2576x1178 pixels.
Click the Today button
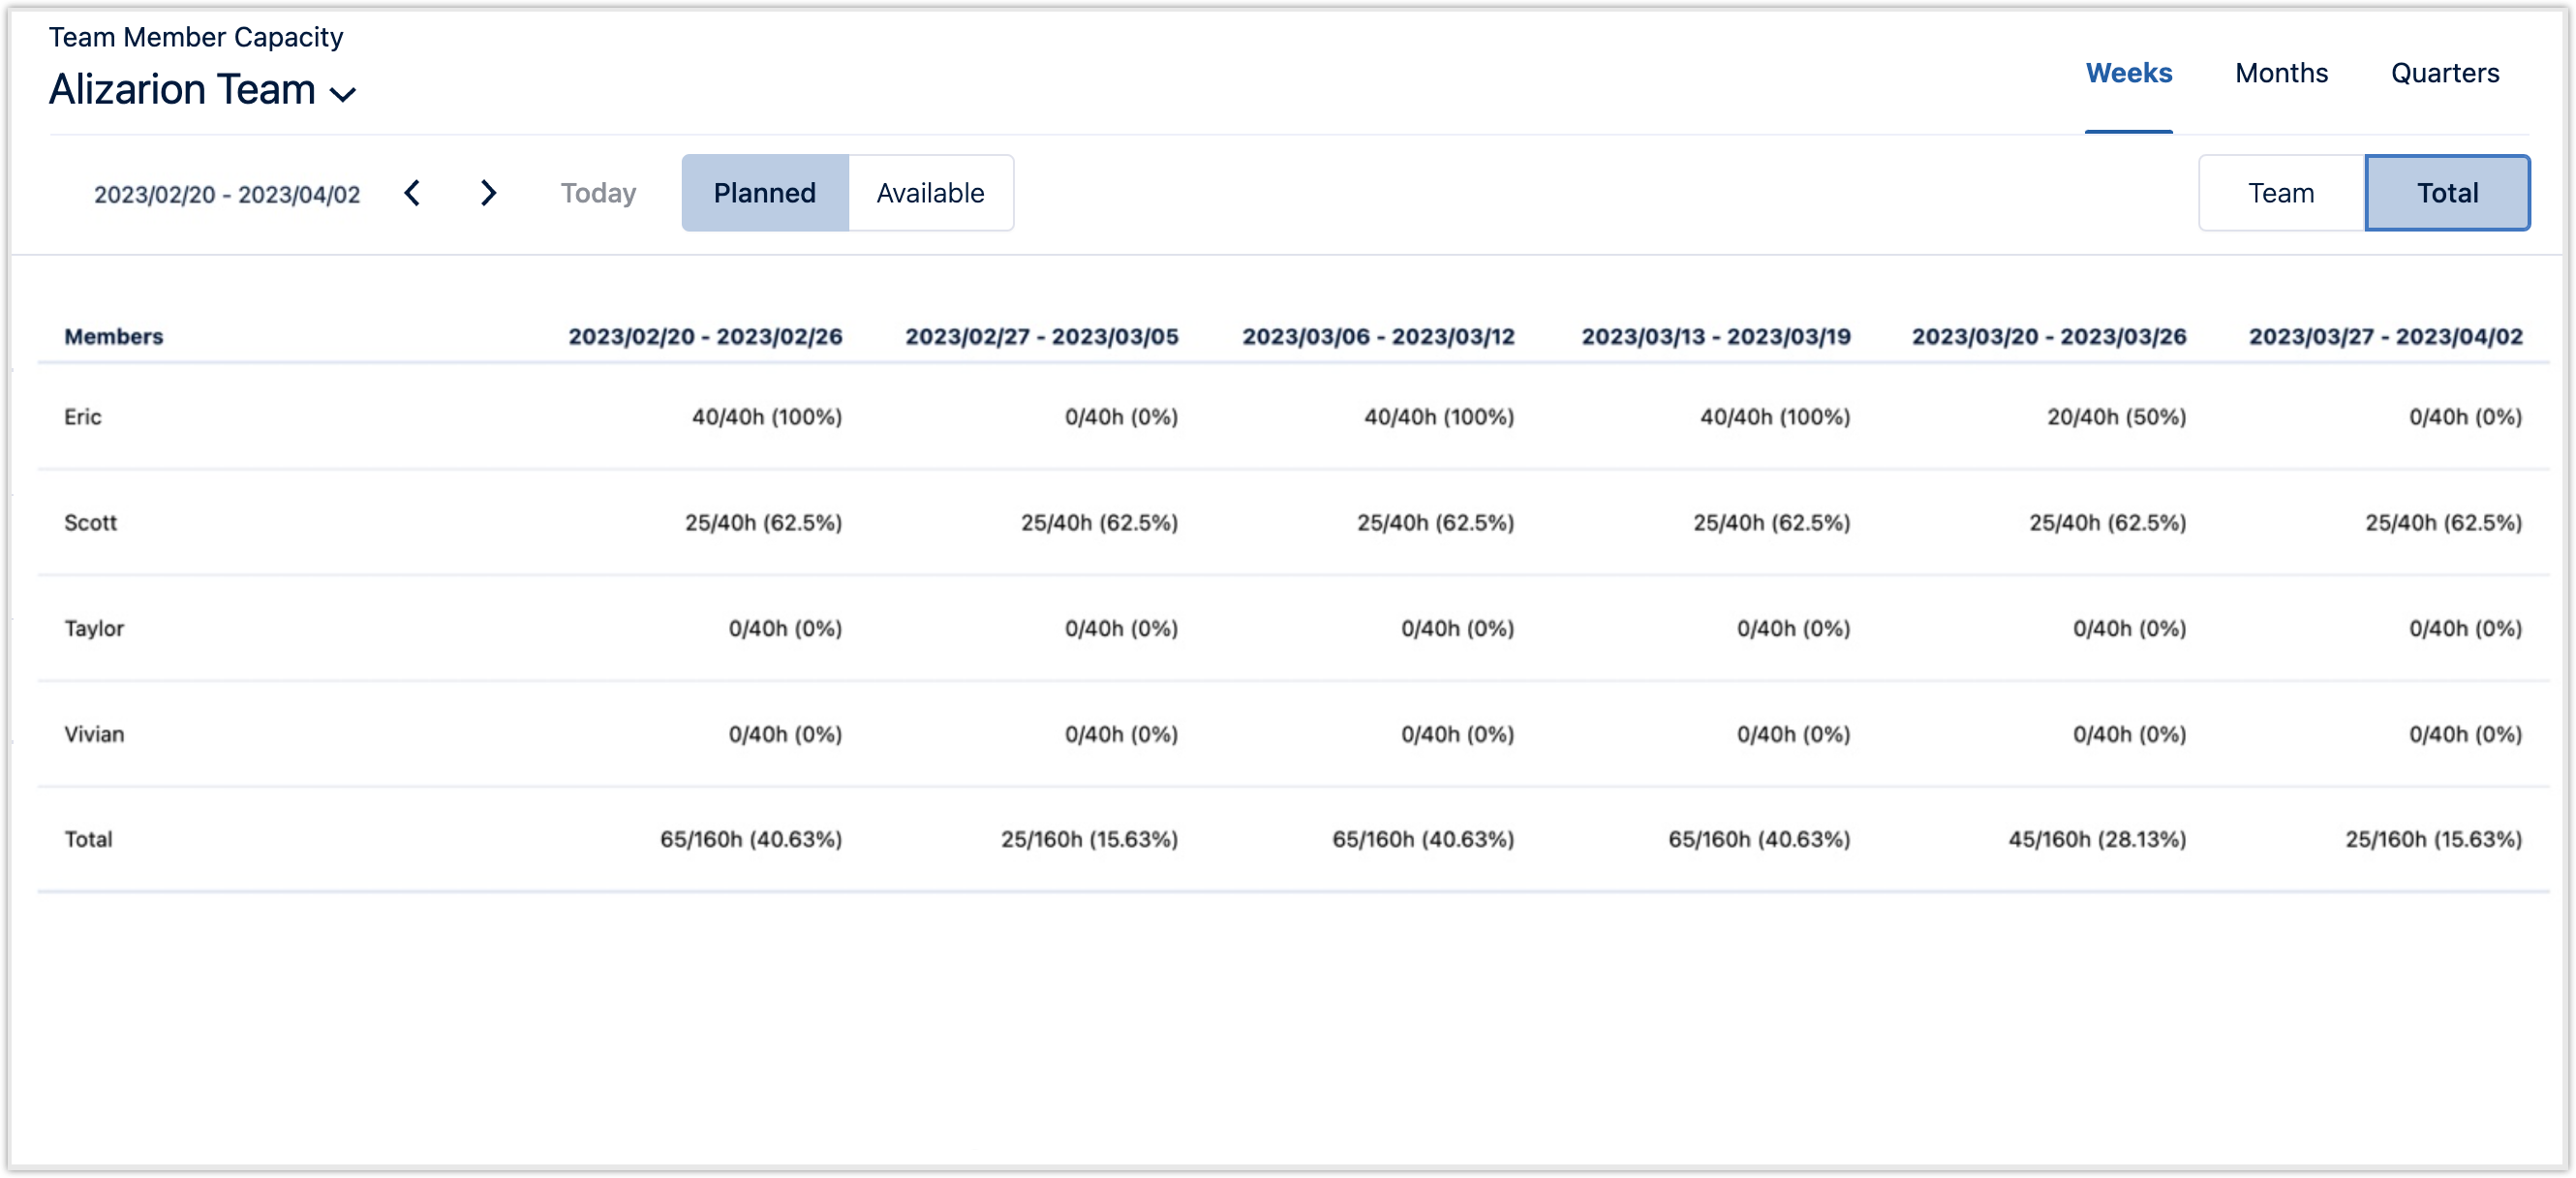(x=598, y=193)
